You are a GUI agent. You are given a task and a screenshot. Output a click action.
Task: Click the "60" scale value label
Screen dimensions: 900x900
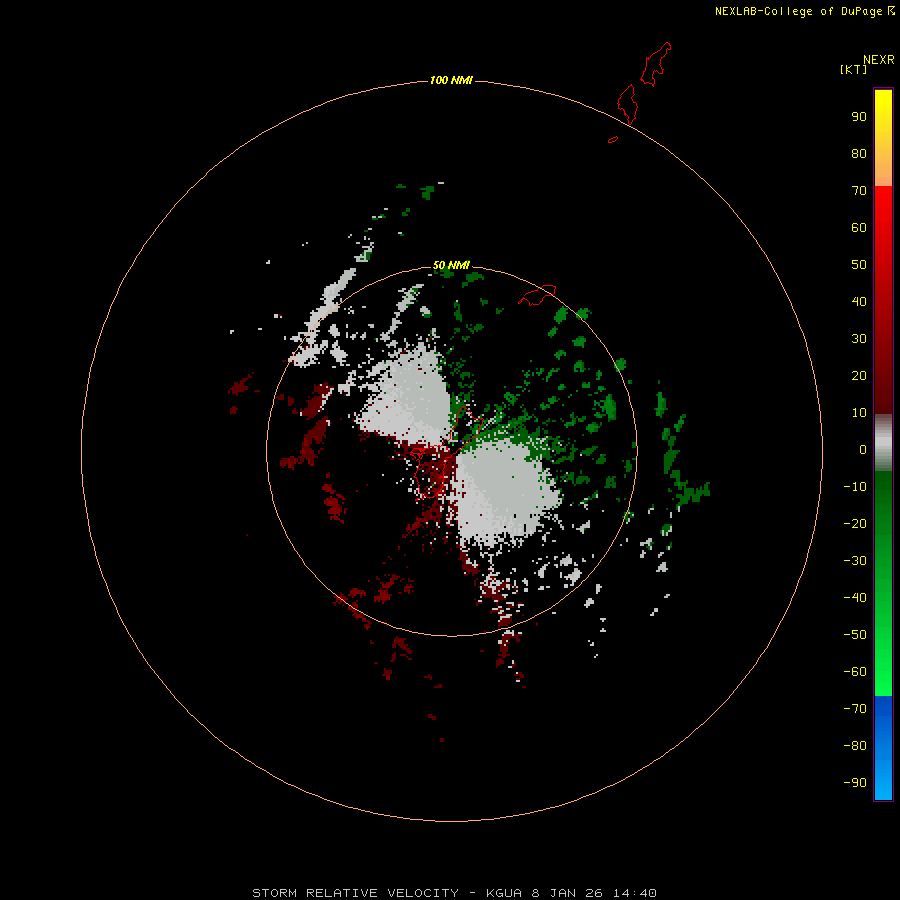859,228
